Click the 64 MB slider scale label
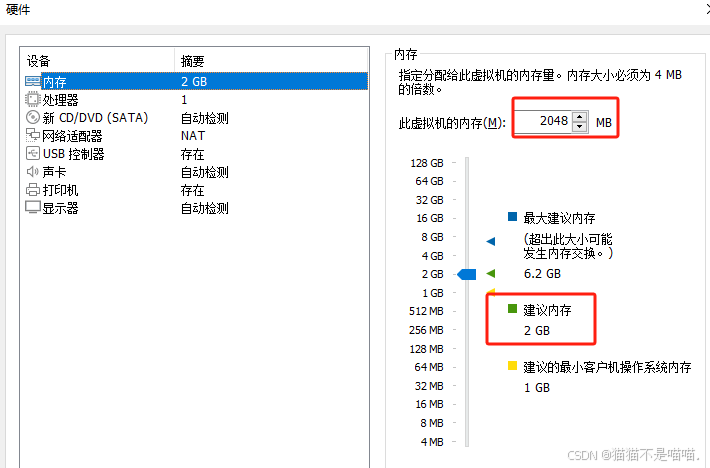Viewport: 710px width, 468px height. [x=429, y=367]
